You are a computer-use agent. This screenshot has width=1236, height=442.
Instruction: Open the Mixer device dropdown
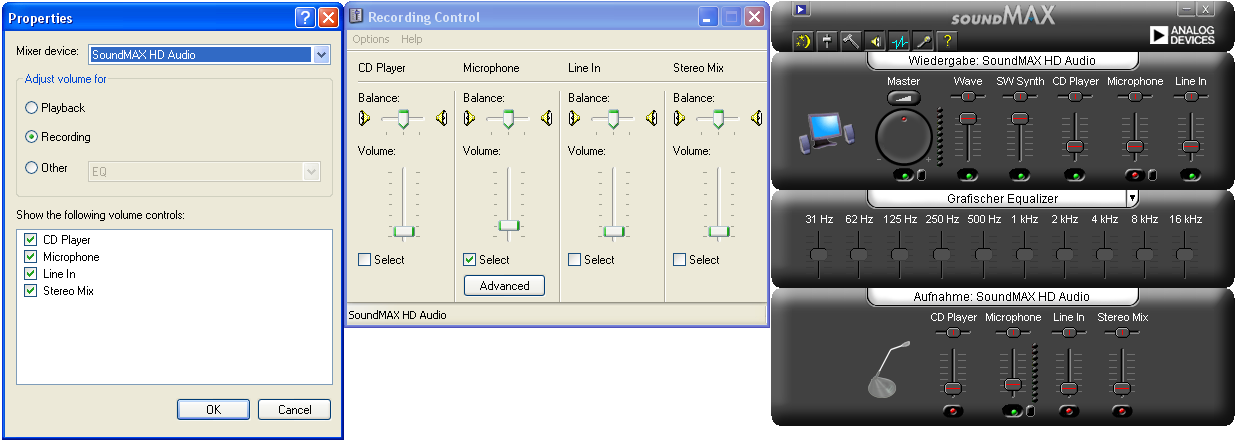pos(320,55)
